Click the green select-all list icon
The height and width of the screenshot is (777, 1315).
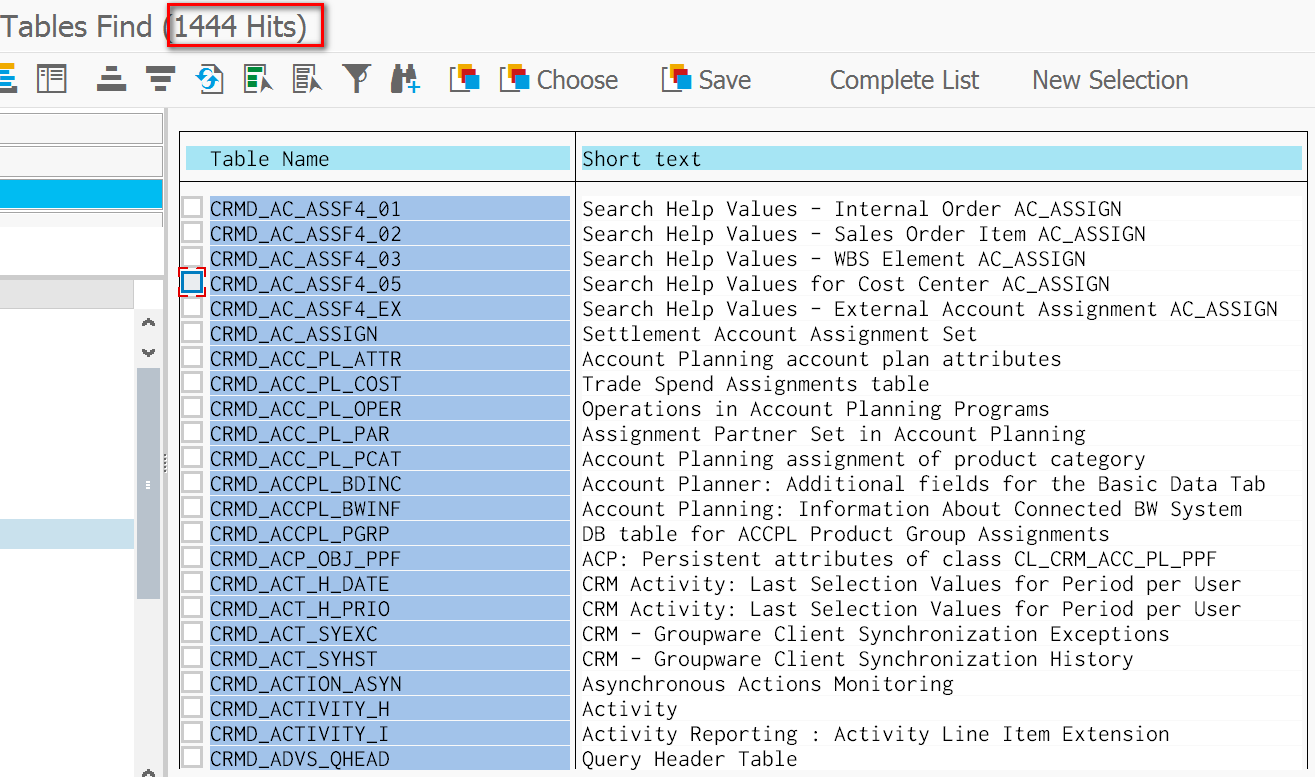coord(259,79)
